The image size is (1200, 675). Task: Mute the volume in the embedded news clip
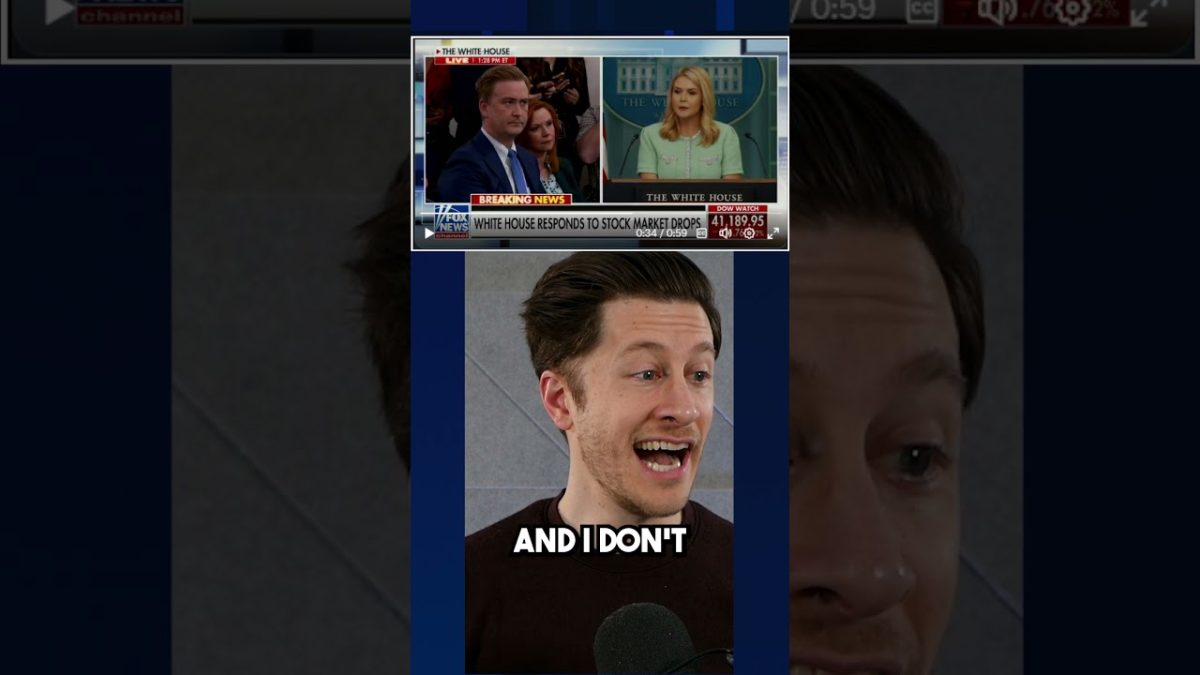[x=724, y=233]
